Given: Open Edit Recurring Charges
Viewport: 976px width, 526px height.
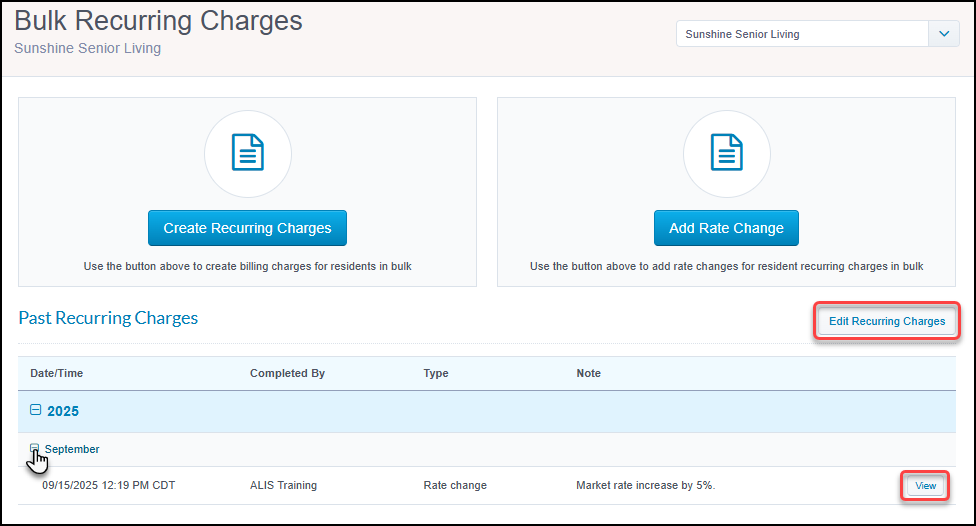Looking at the screenshot, I should click(x=886, y=321).
